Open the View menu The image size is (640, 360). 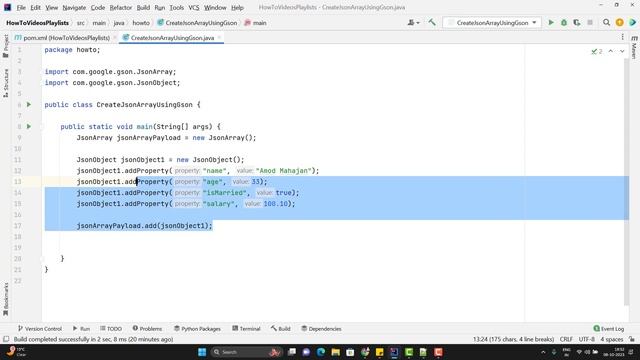click(x=51, y=7)
